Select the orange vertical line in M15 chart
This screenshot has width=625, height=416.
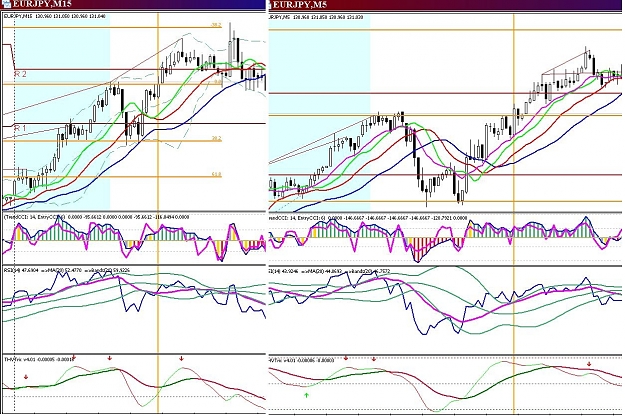(x=158, y=213)
